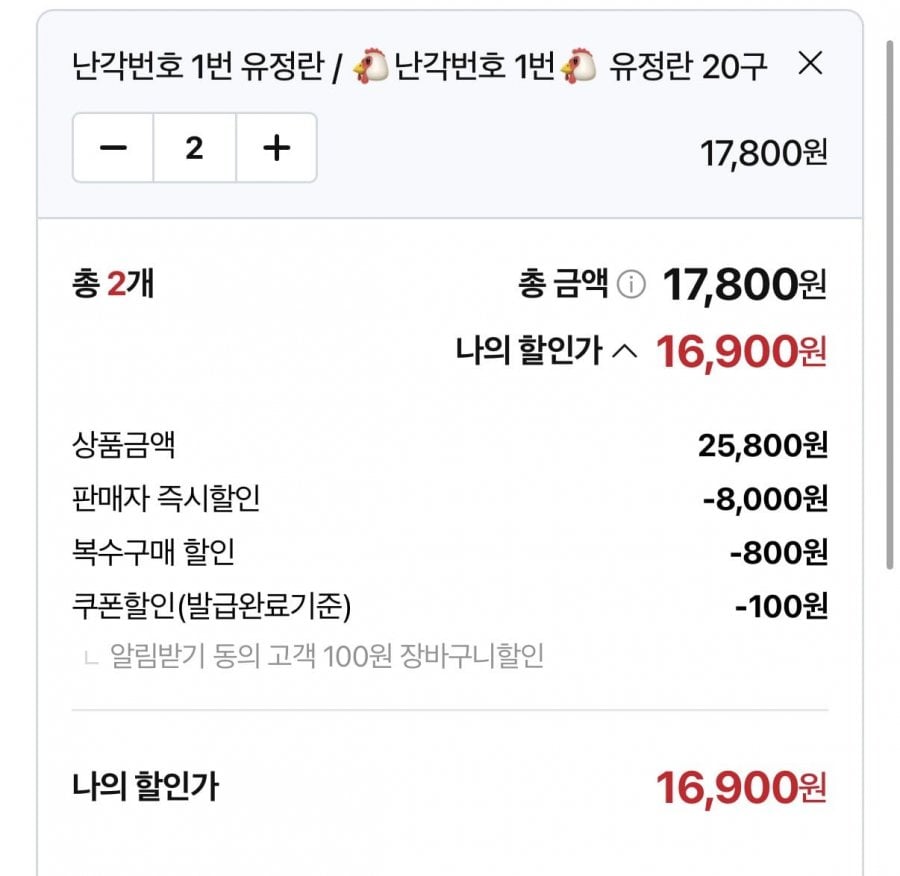This screenshot has height=876, width=900.
Task: Click the vertical scrollbar on right edge
Action: coord(890,304)
